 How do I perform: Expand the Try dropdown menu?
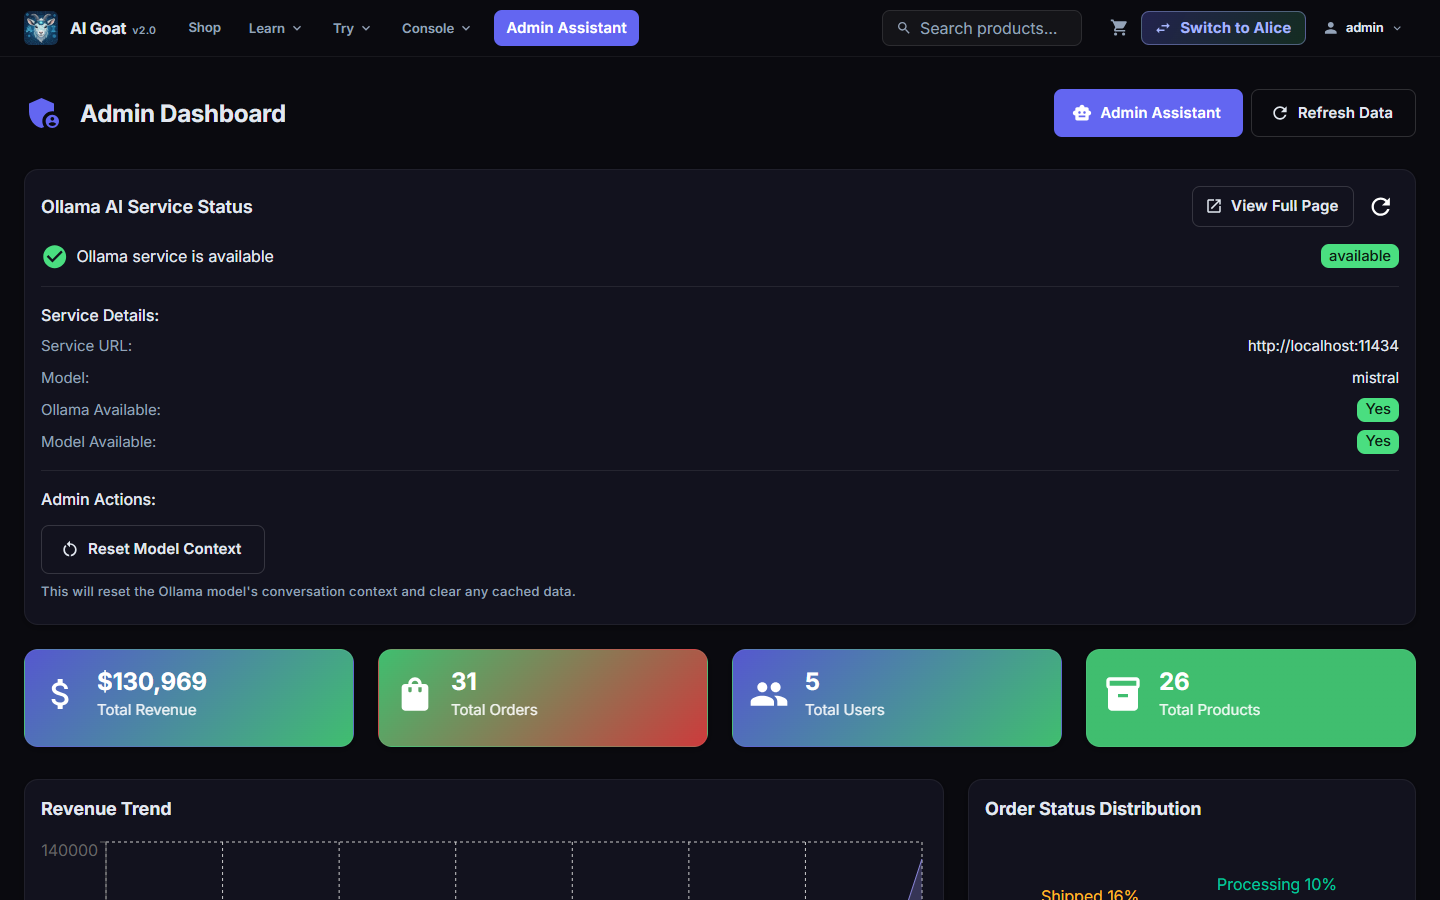click(x=352, y=28)
